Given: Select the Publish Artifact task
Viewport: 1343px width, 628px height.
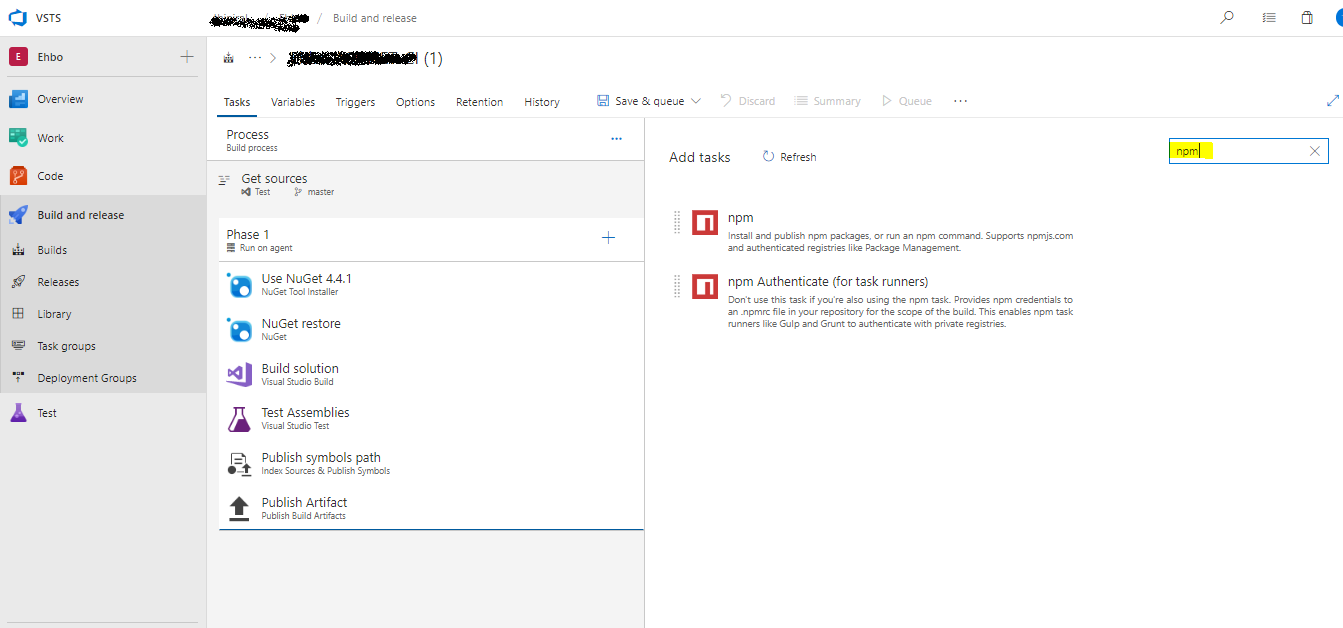Looking at the screenshot, I should pyautogui.click(x=431, y=508).
